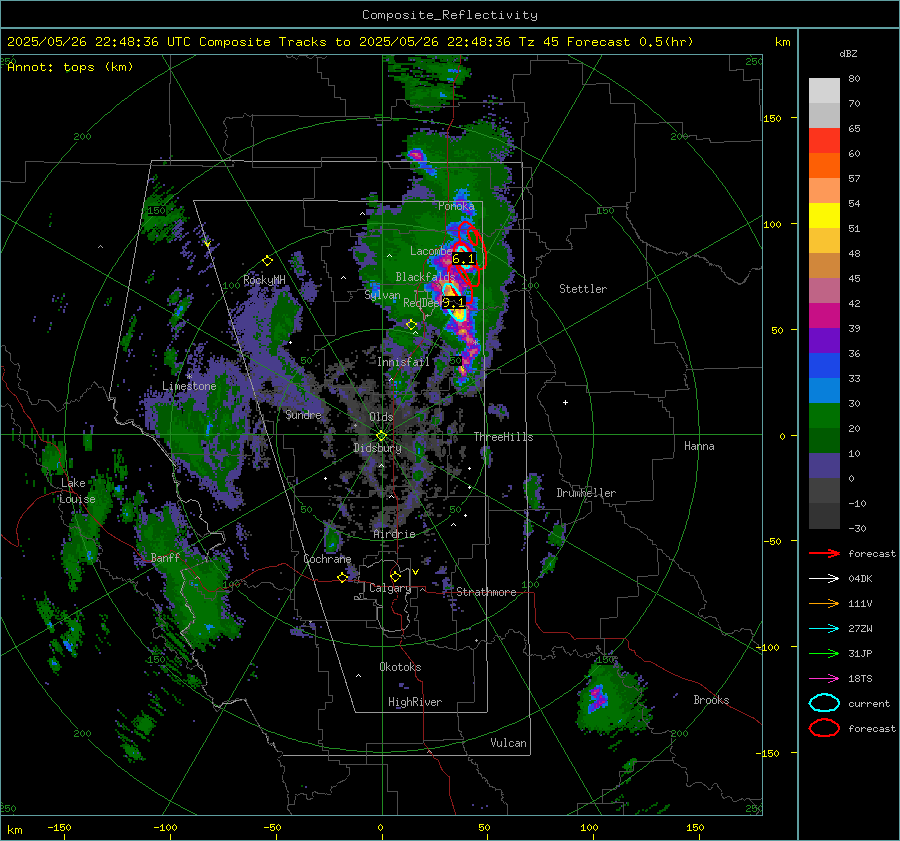This screenshot has width=900, height=841.
Task: Click the yellow diamond marker near Cochrane
Action: click(x=342, y=577)
